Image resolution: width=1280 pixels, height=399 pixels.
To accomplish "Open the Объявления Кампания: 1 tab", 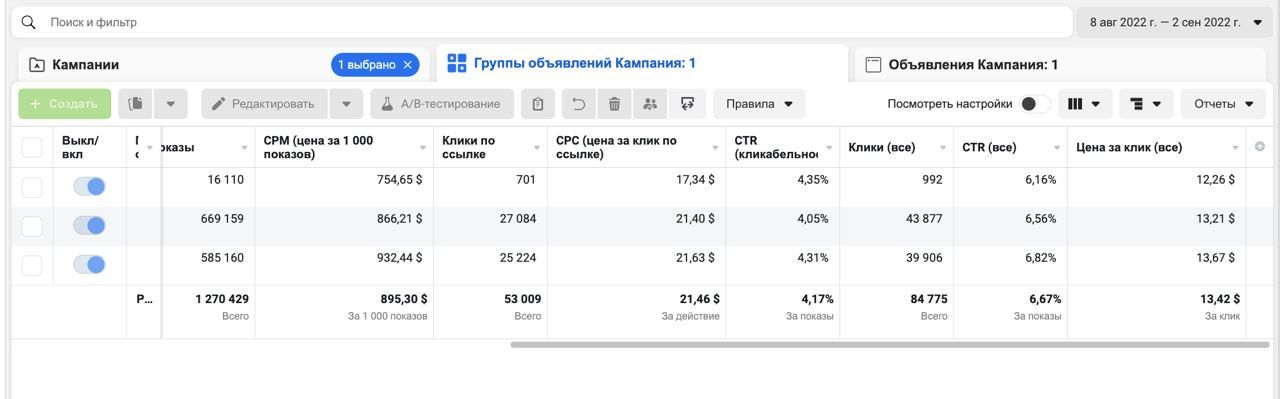I will (973, 65).
